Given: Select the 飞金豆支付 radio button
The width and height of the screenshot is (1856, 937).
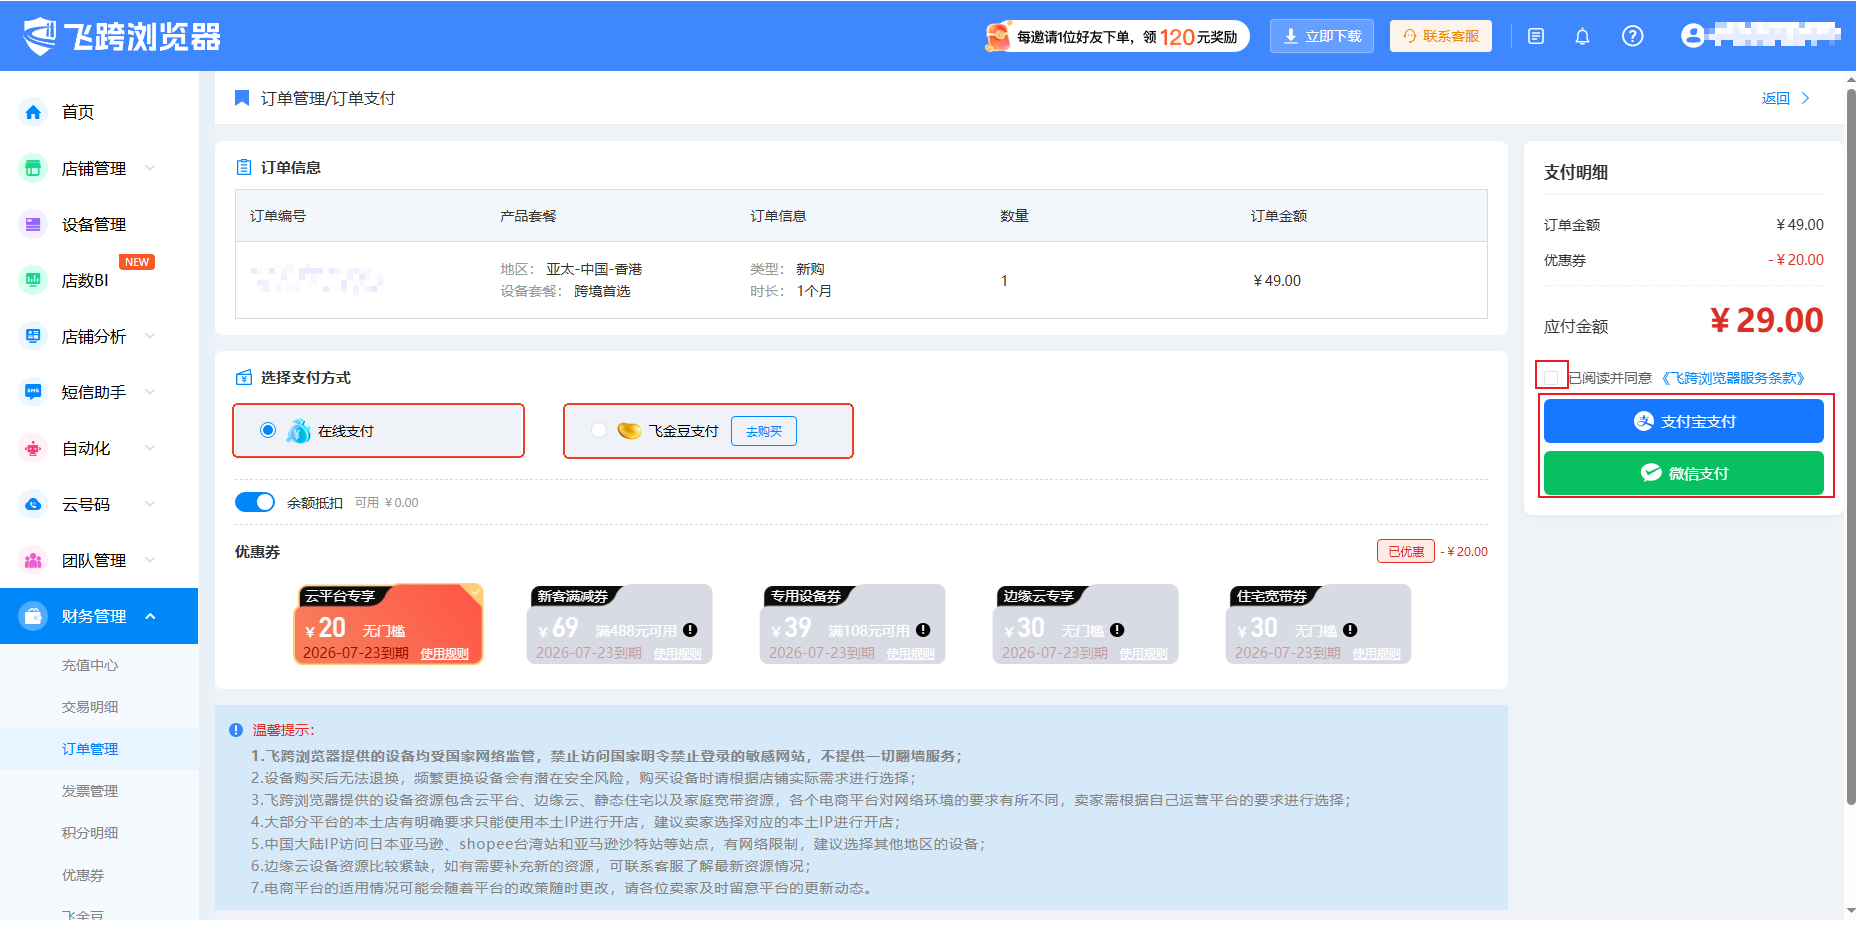Looking at the screenshot, I should tap(598, 430).
